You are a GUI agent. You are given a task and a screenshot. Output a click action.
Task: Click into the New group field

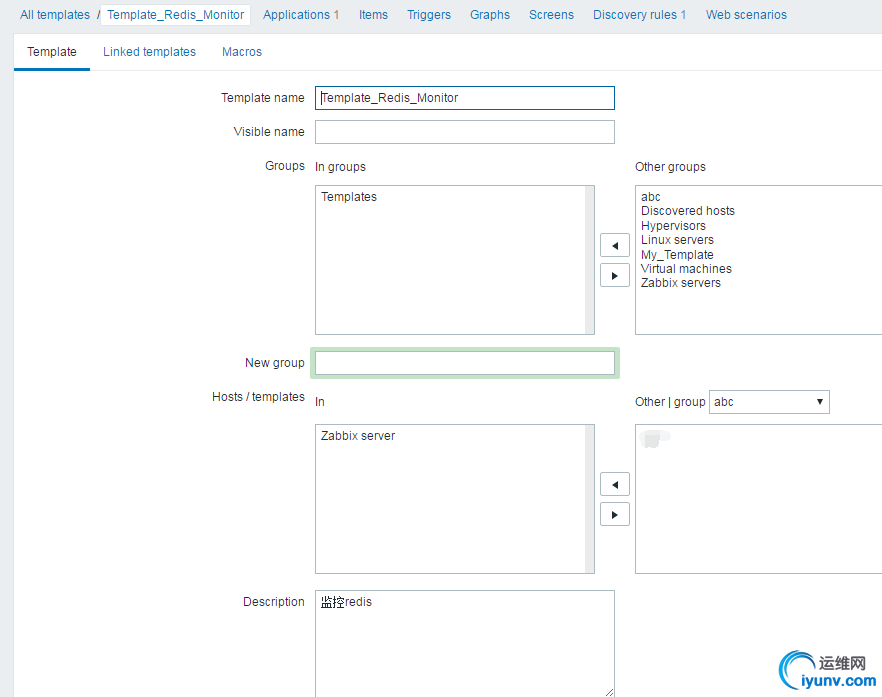point(465,363)
